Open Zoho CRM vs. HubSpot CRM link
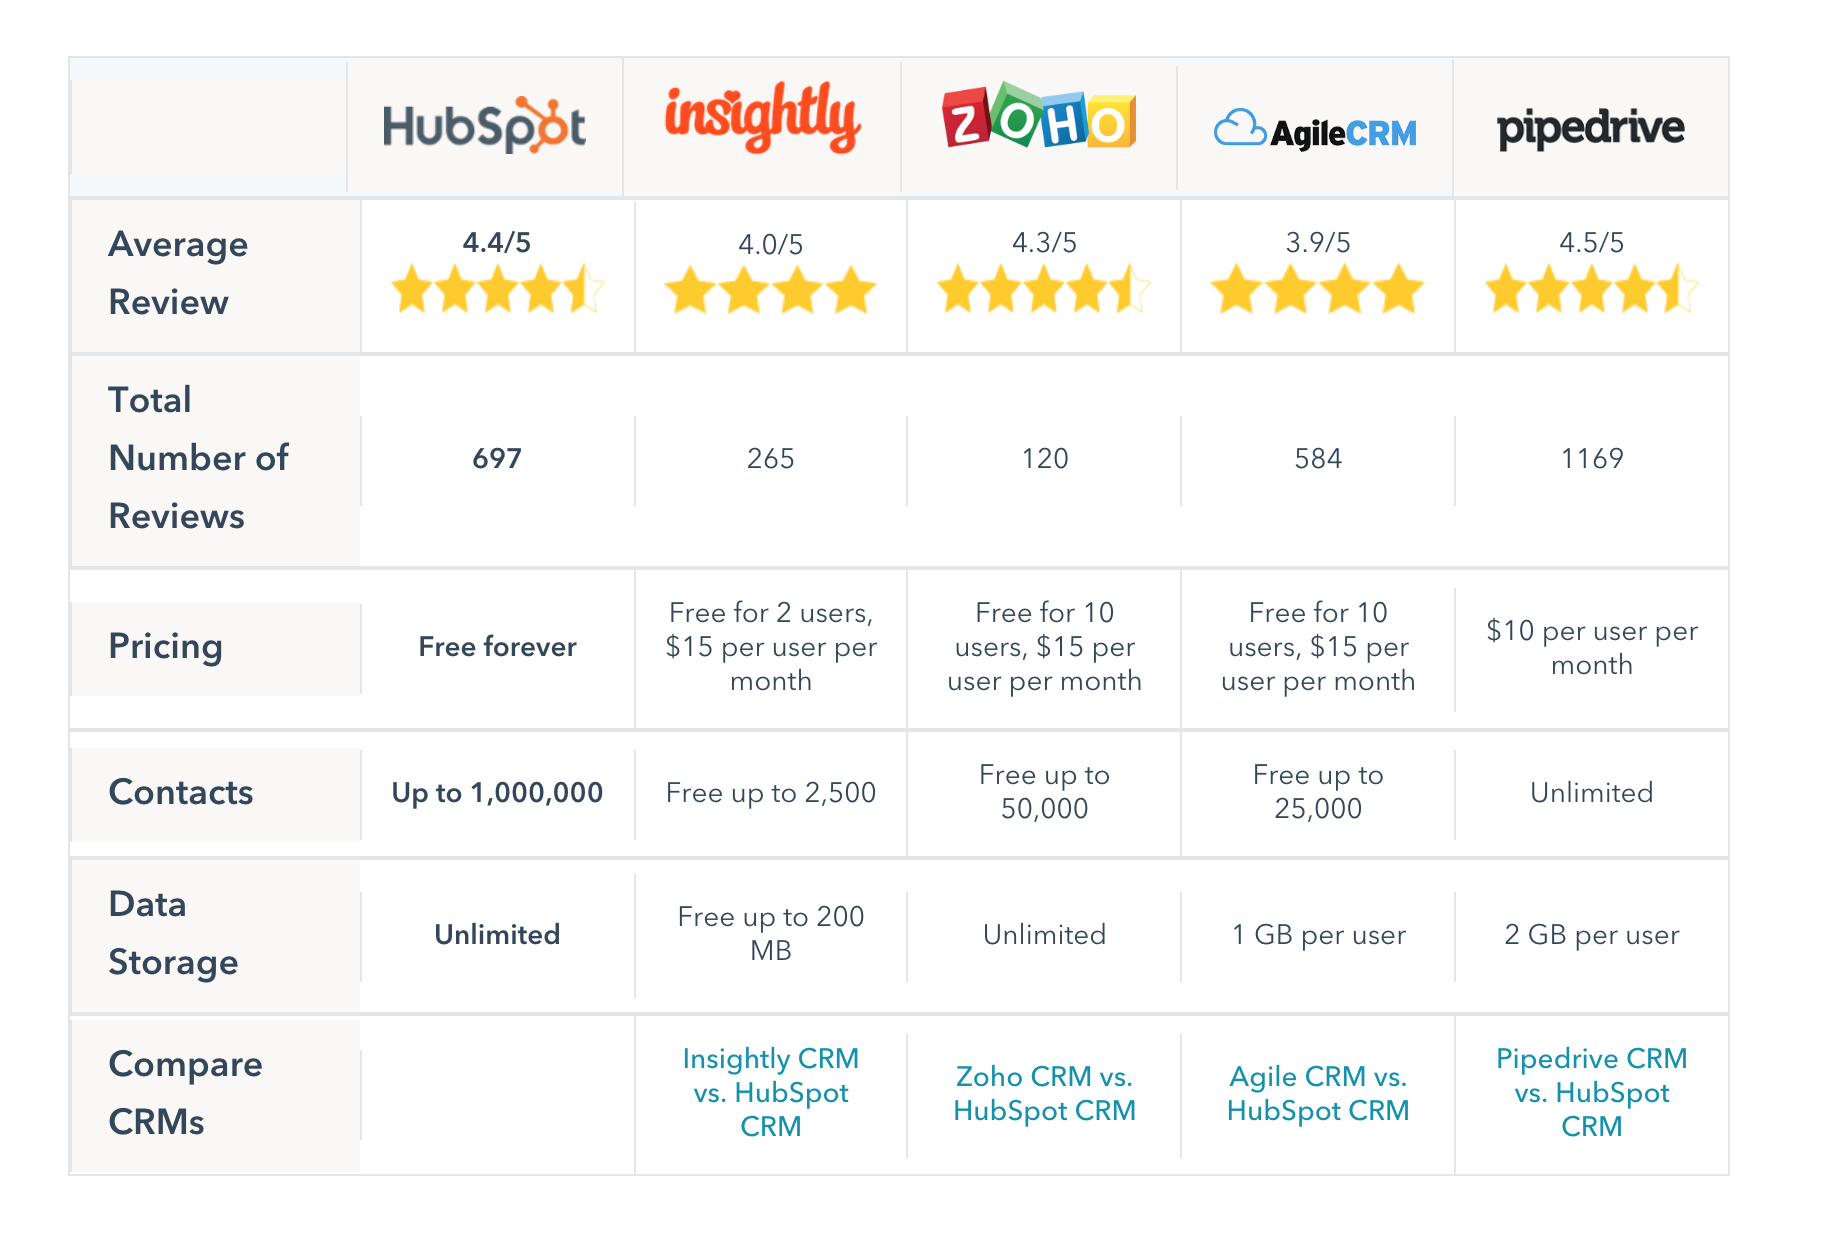1840x1254 pixels. [1044, 1093]
